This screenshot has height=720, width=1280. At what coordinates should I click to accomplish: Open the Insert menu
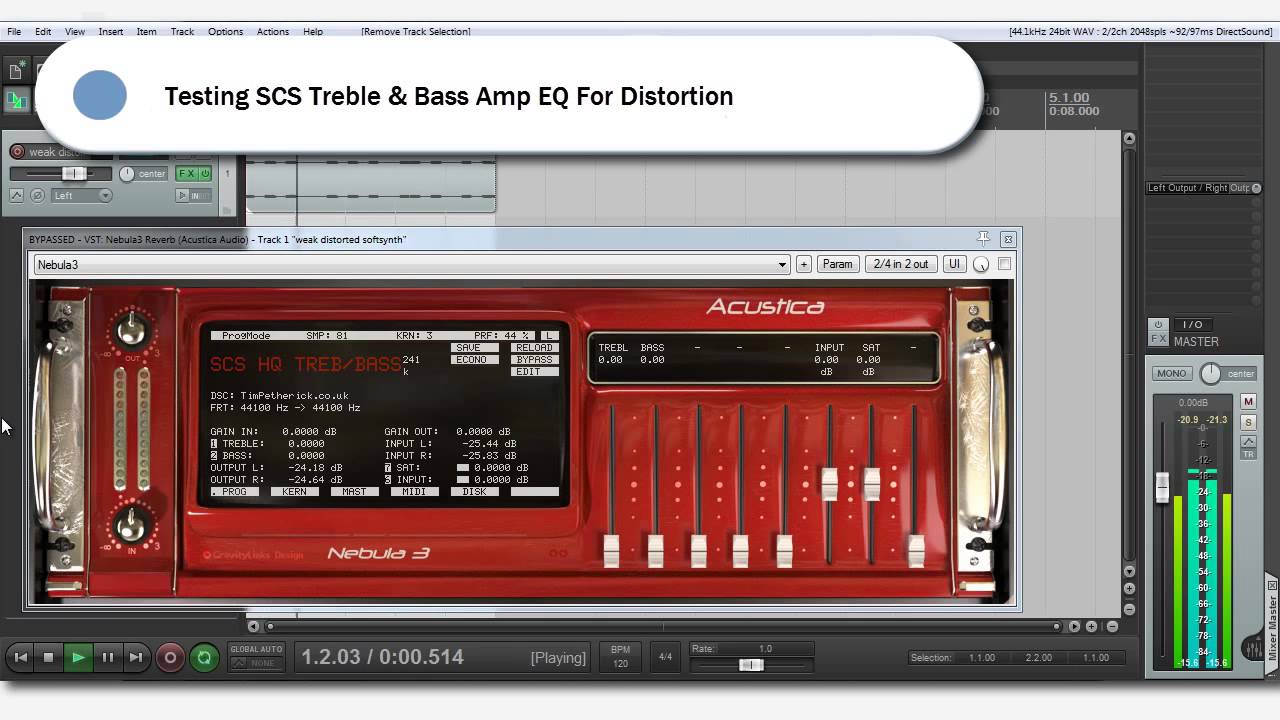[x=111, y=32]
